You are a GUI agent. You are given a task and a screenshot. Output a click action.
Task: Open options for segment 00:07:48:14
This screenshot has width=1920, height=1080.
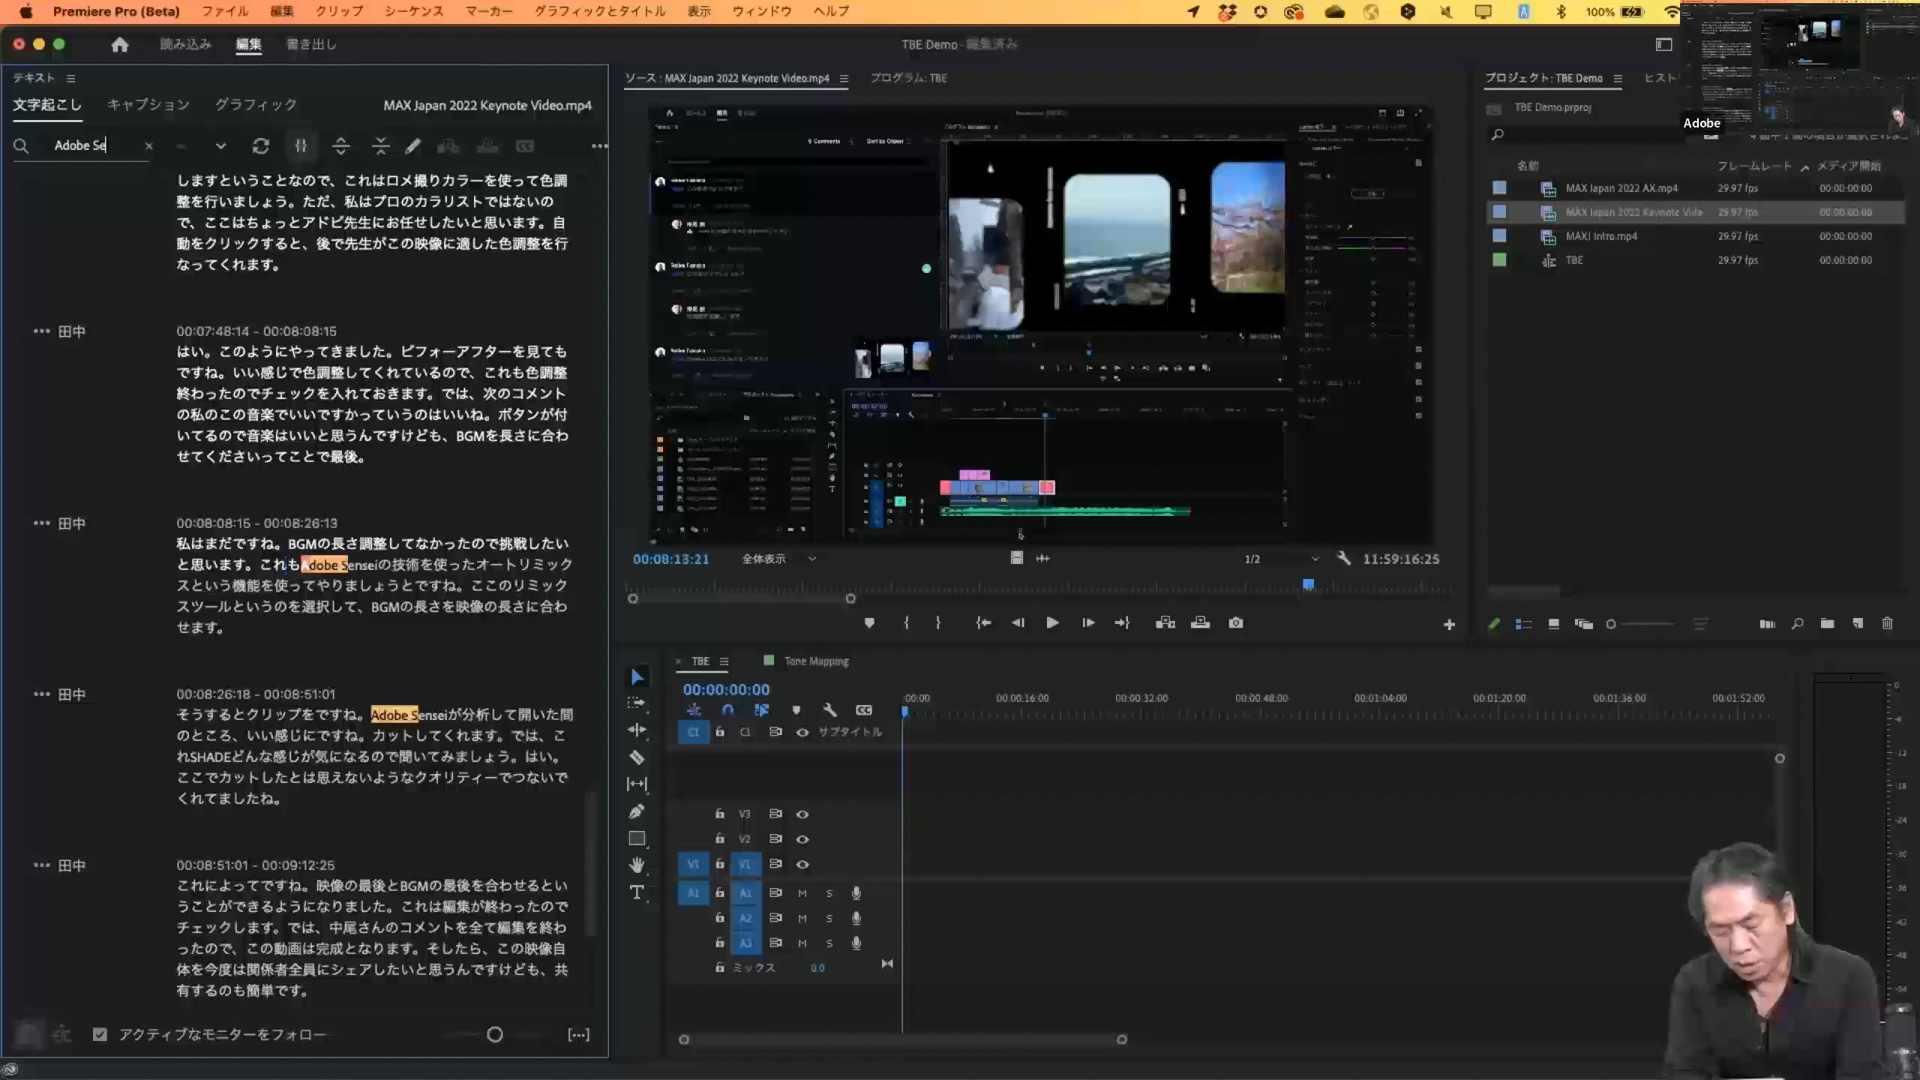tap(41, 331)
